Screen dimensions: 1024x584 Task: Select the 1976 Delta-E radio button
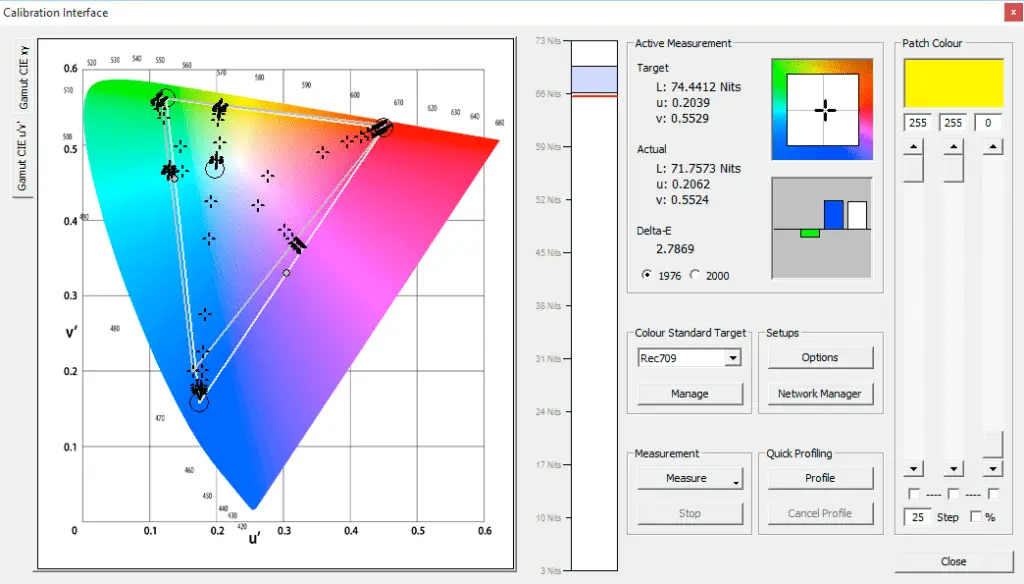(x=649, y=275)
